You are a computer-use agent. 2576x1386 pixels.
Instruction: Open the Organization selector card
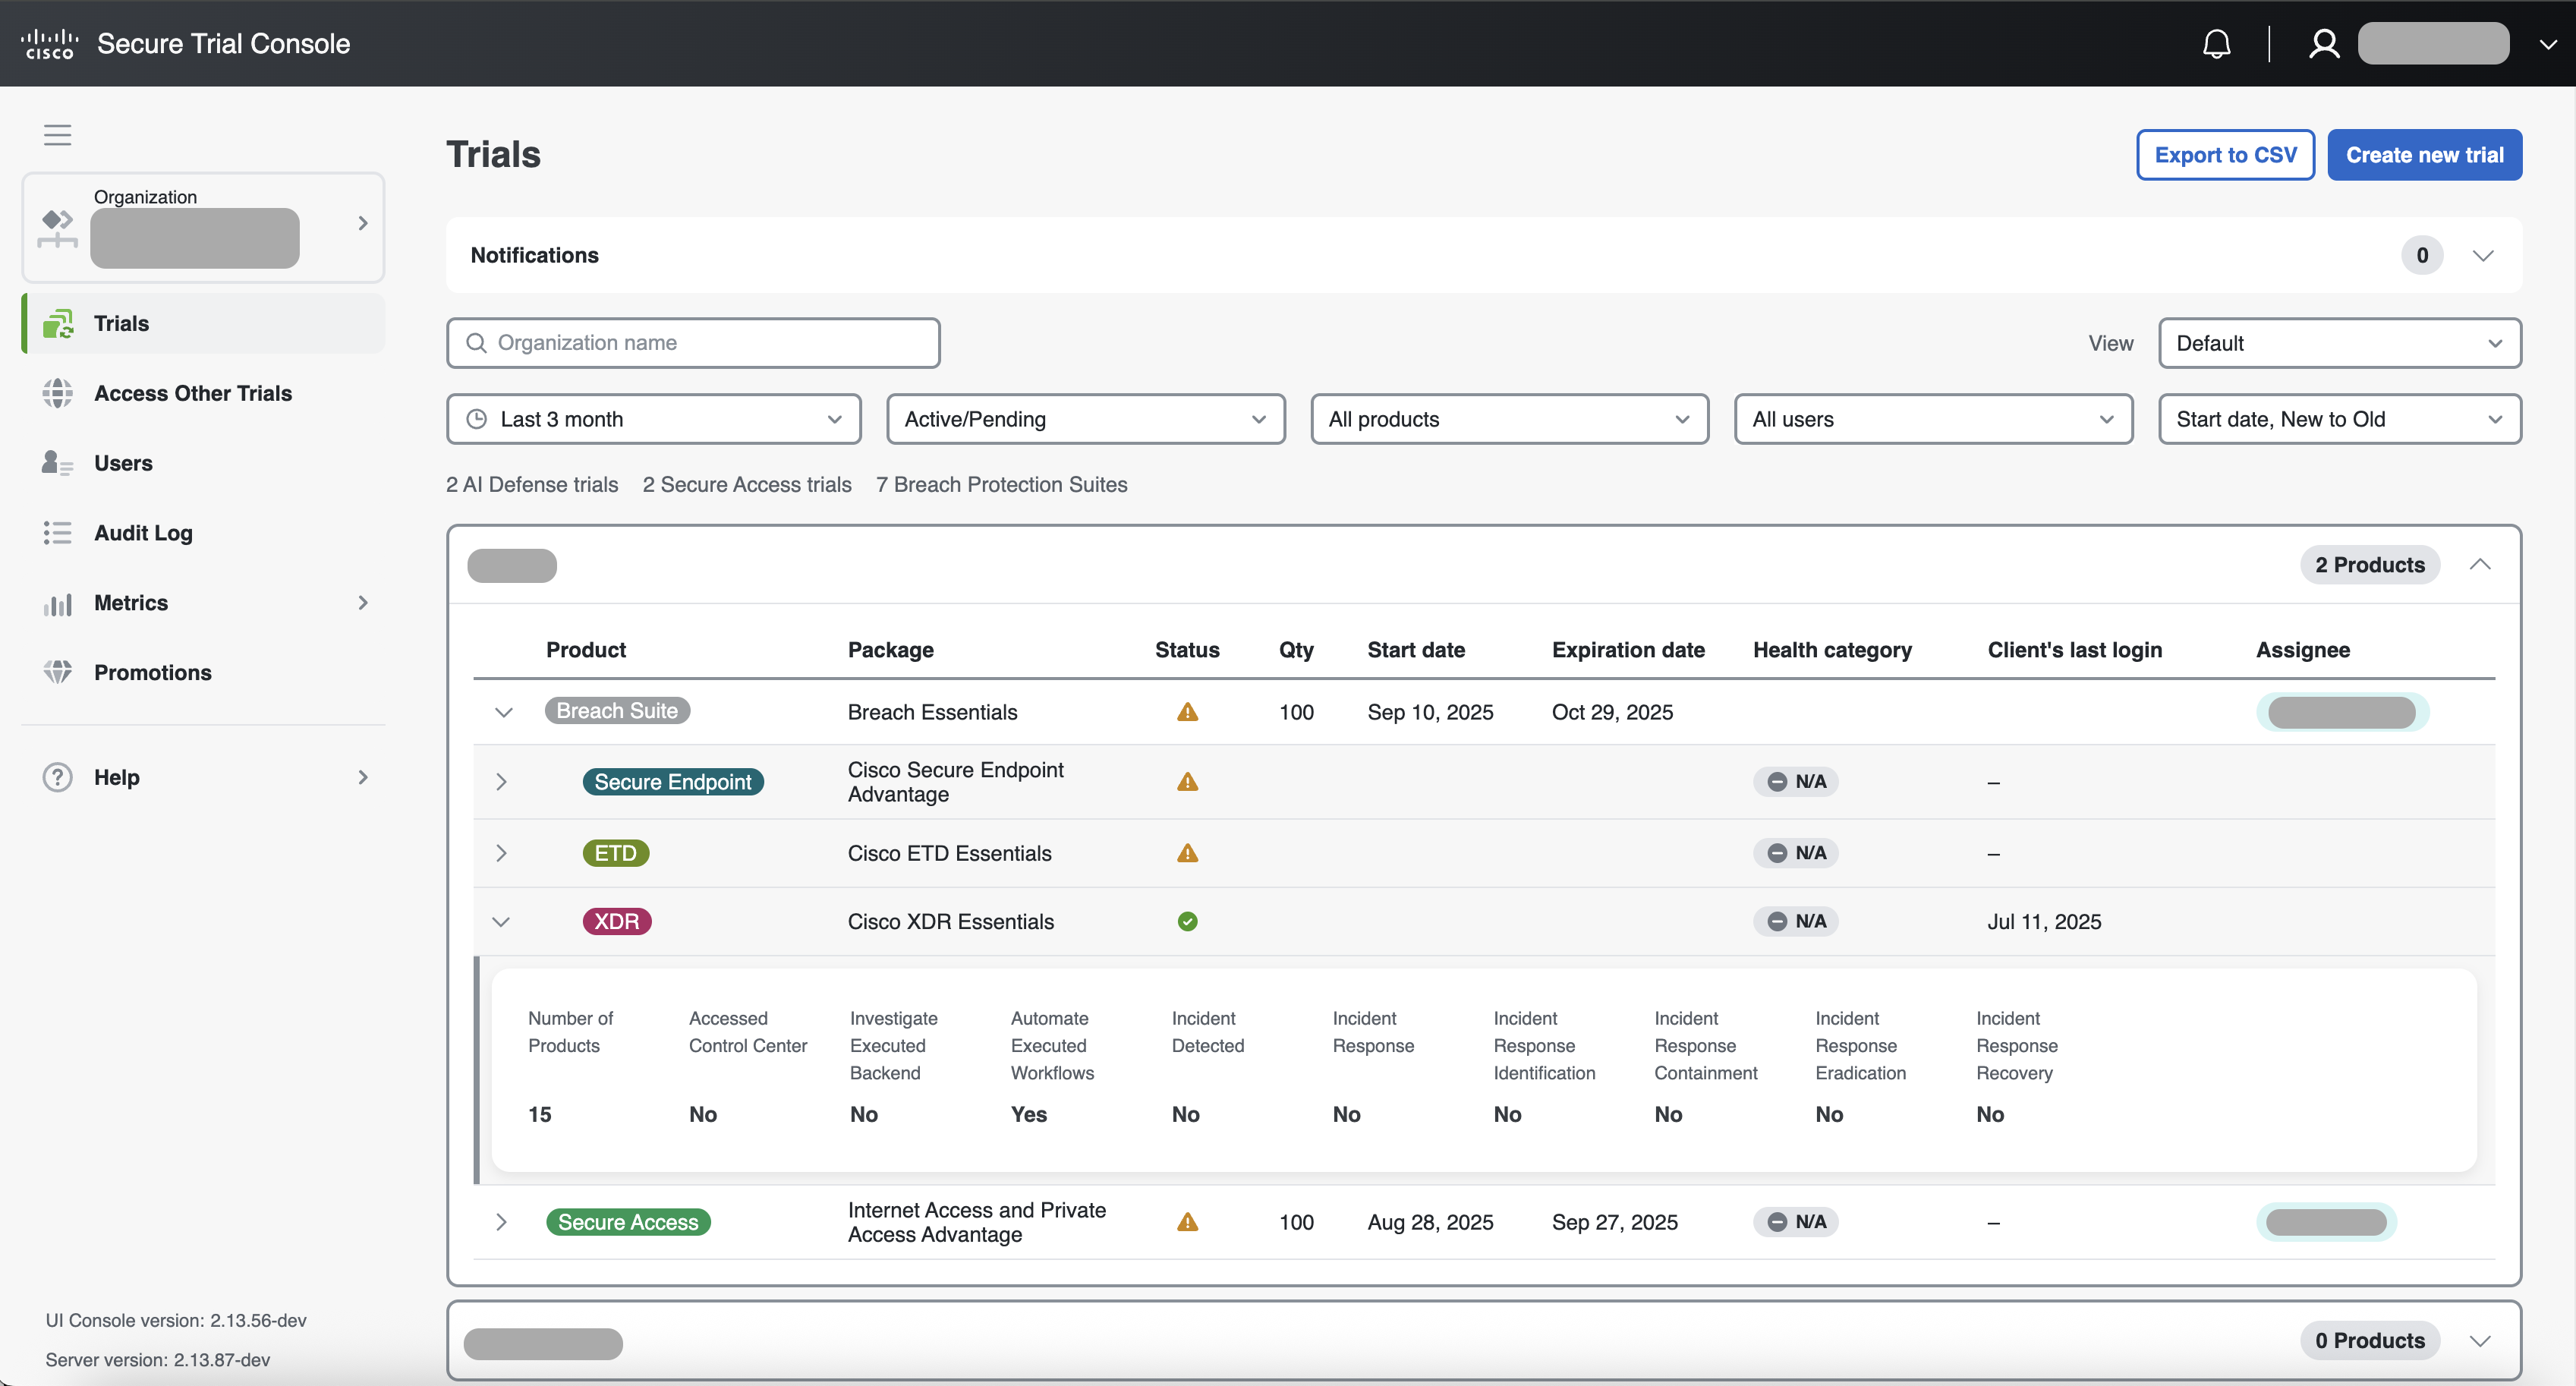point(203,227)
